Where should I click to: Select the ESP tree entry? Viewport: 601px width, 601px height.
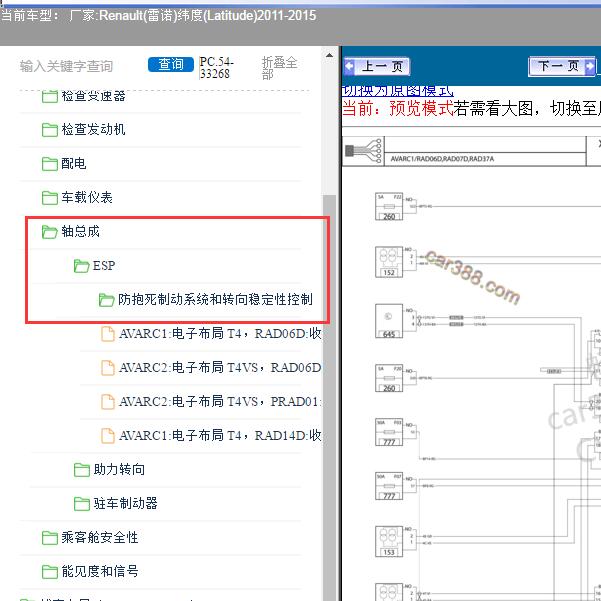point(104,266)
